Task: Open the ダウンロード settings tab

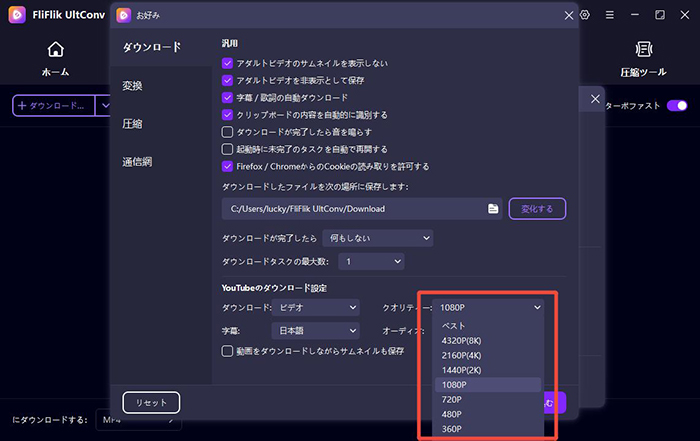Action: [161, 47]
